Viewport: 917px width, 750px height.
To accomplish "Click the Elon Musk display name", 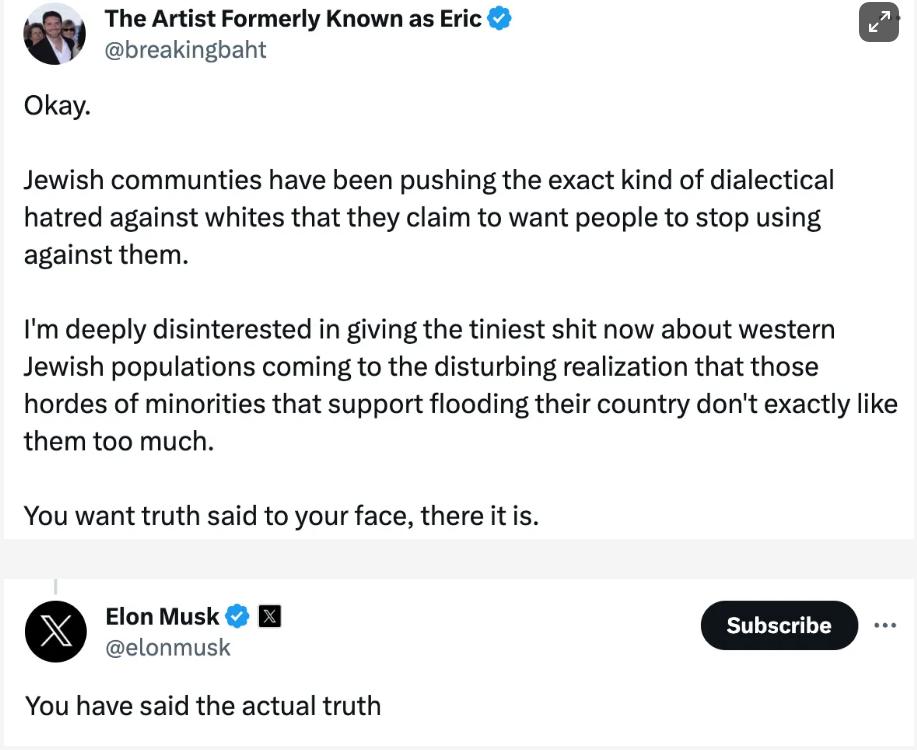I will [x=163, y=616].
